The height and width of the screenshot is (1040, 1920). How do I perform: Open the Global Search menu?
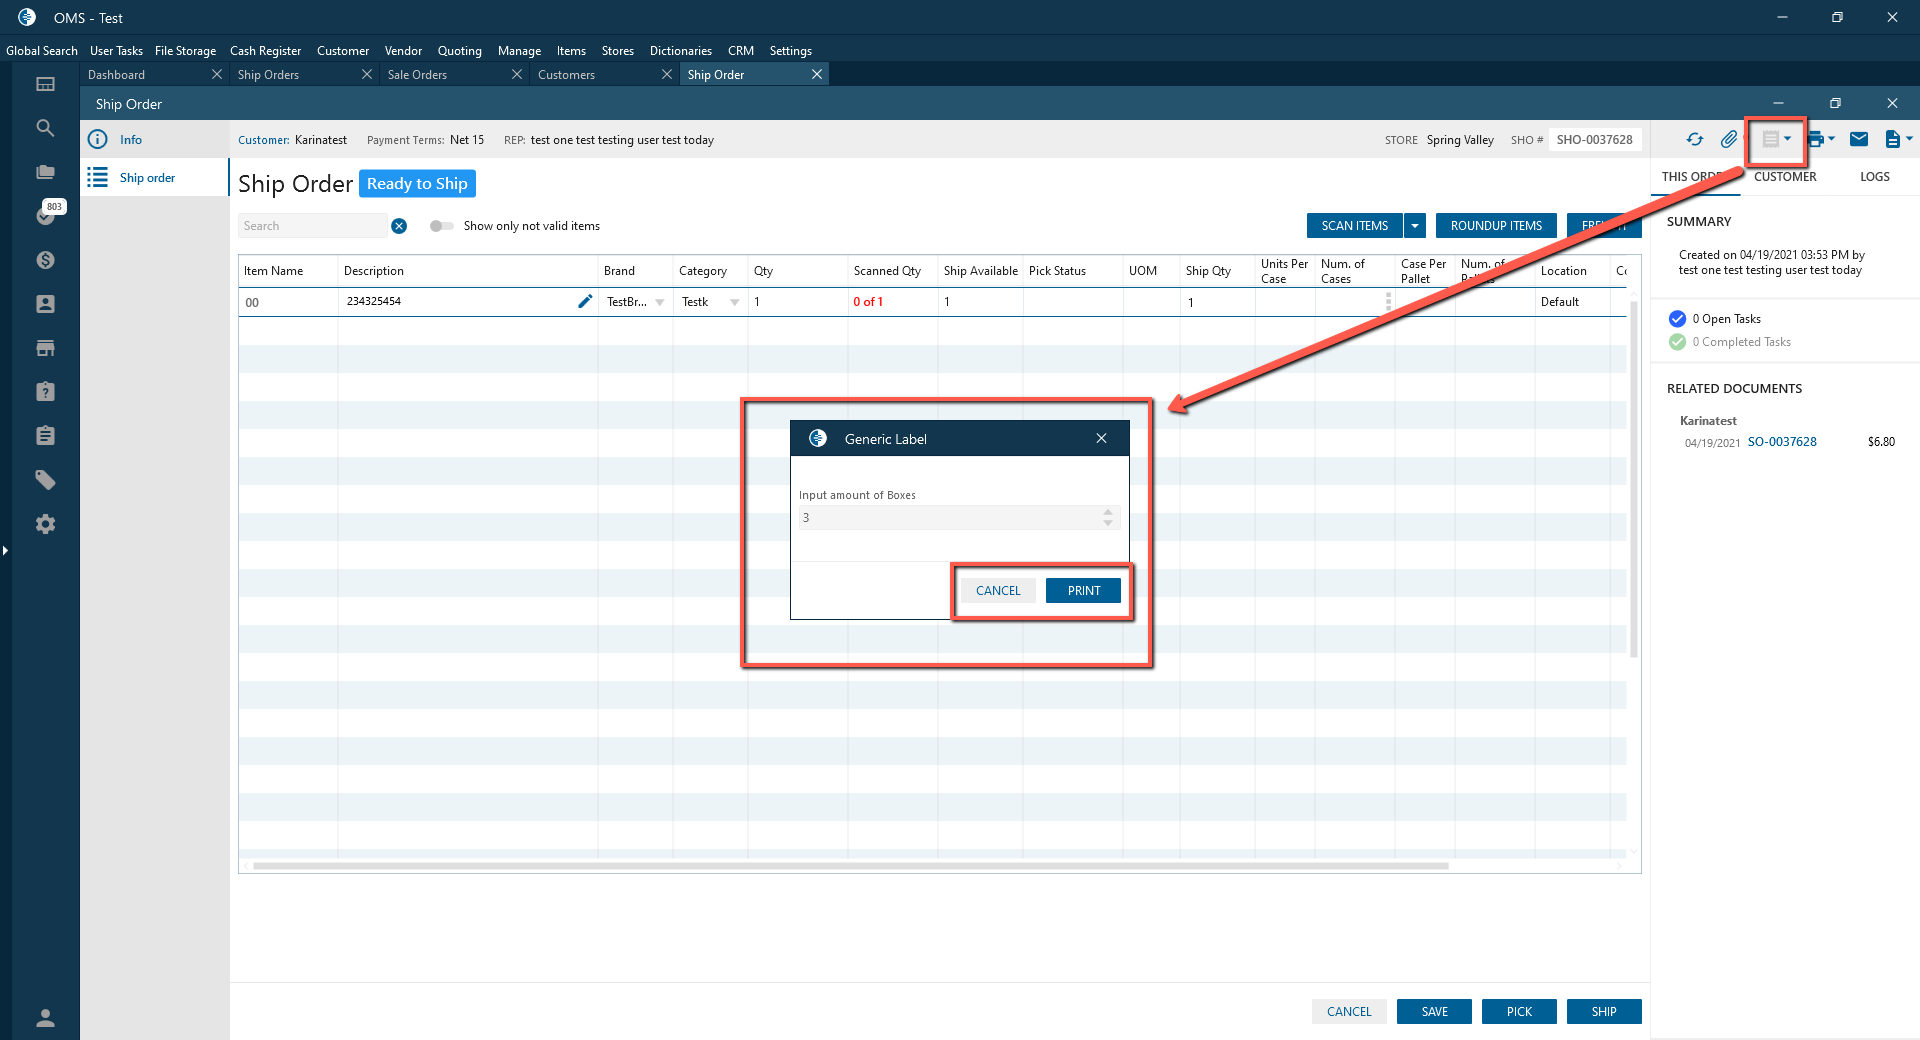42,51
